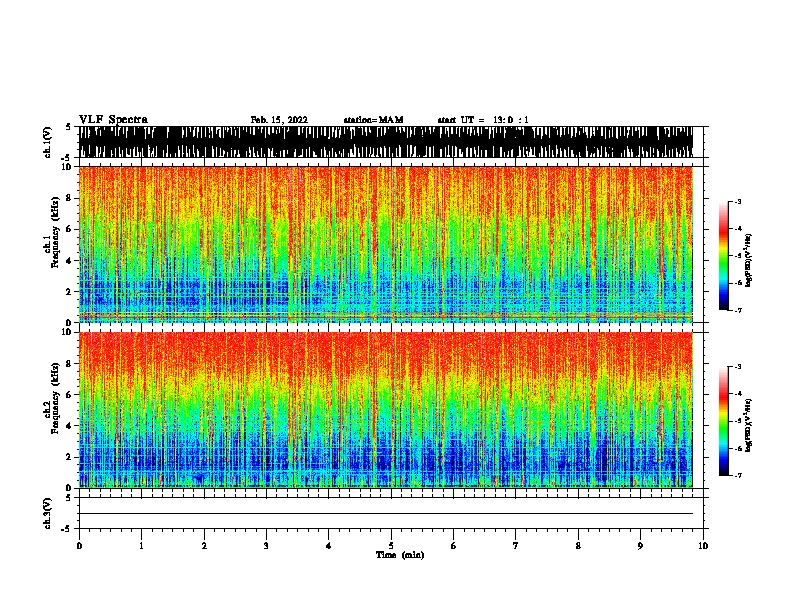792x612 pixels.
Task: Click the "6" tick on the time axis
Action: [x=454, y=546]
